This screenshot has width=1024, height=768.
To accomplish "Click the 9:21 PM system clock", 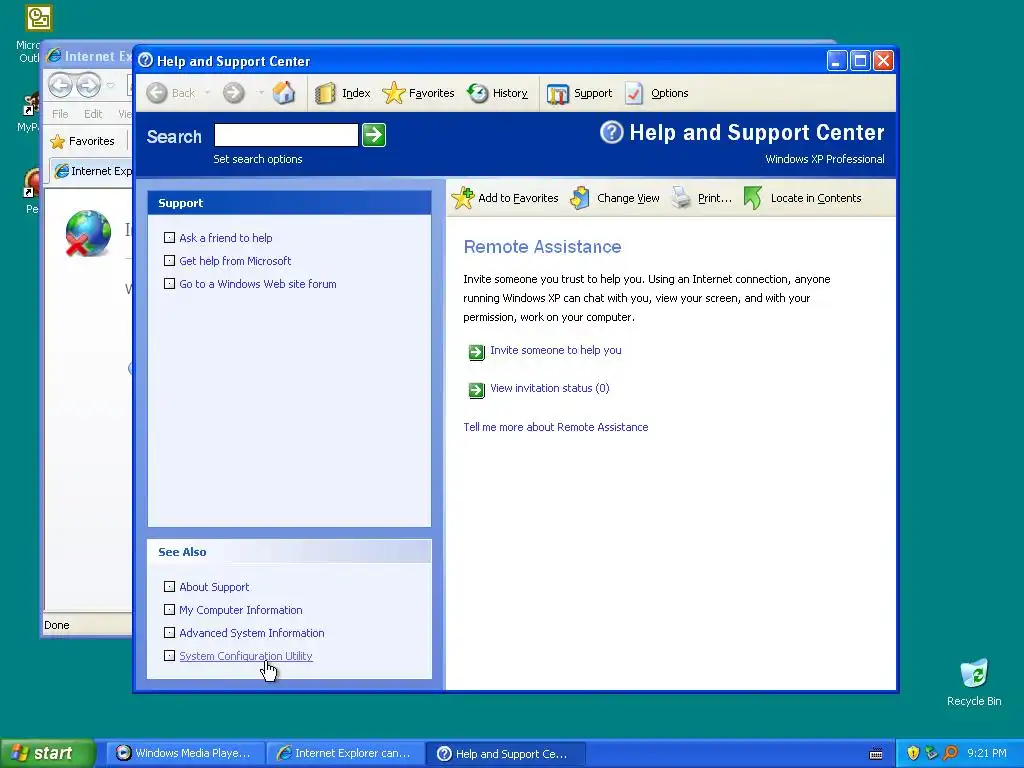I will click(987, 753).
